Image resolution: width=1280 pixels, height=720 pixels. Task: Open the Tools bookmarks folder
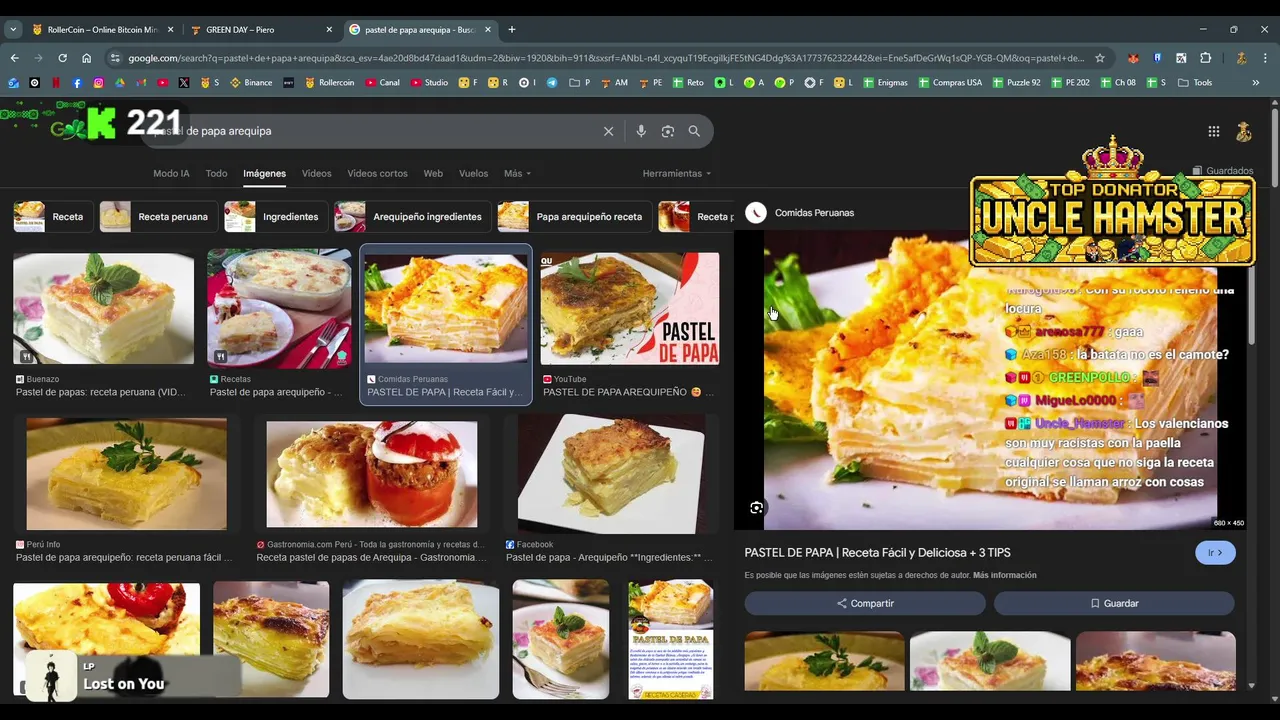tap(1195, 83)
